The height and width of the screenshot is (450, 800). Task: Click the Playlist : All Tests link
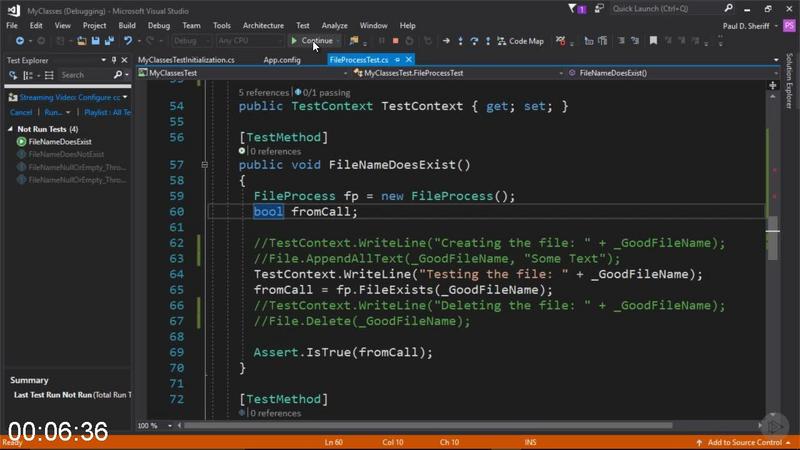(x=107, y=112)
